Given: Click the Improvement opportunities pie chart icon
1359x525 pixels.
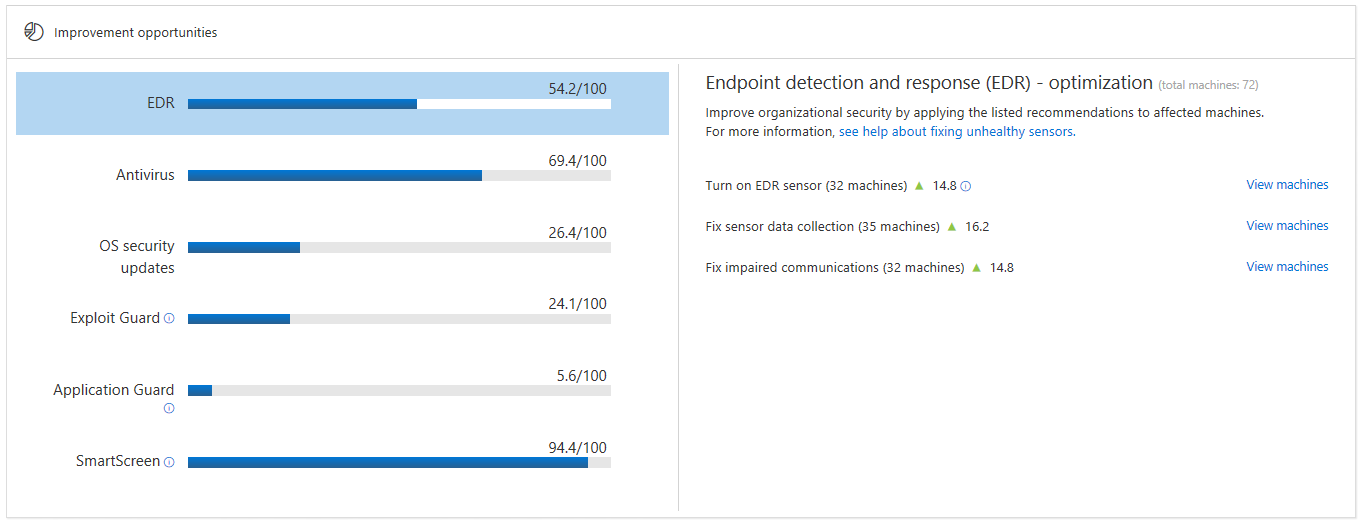Looking at the screenshot, I should [x=34, y=32].
